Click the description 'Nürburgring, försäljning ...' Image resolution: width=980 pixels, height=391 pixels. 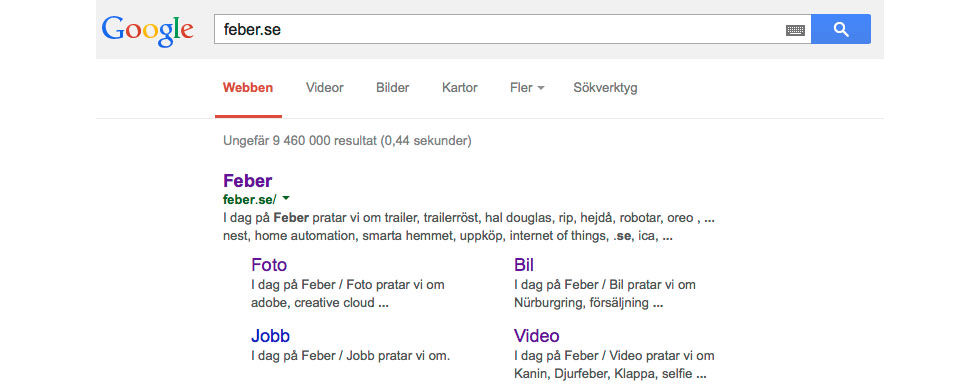click(589, 304)
